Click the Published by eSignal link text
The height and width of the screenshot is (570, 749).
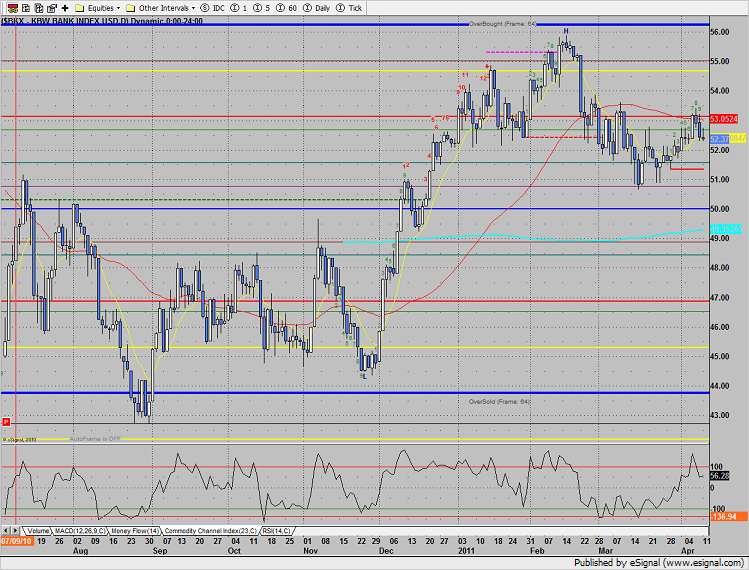click(658, 563)
